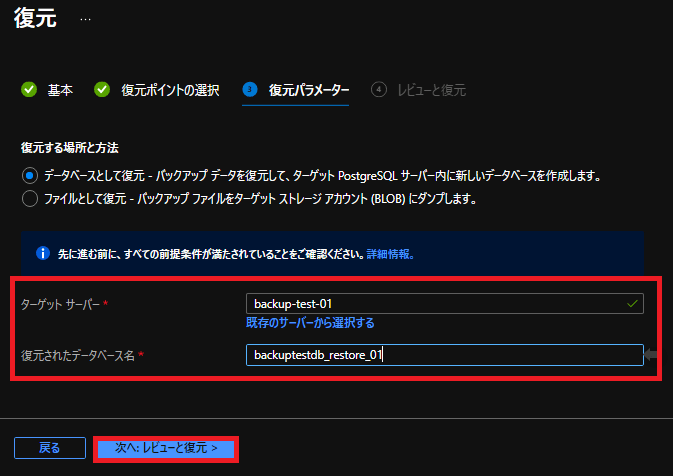
Task: Open 既存のサーバーから選択する link
Action: pyautogui.click(x=310, y=323)
